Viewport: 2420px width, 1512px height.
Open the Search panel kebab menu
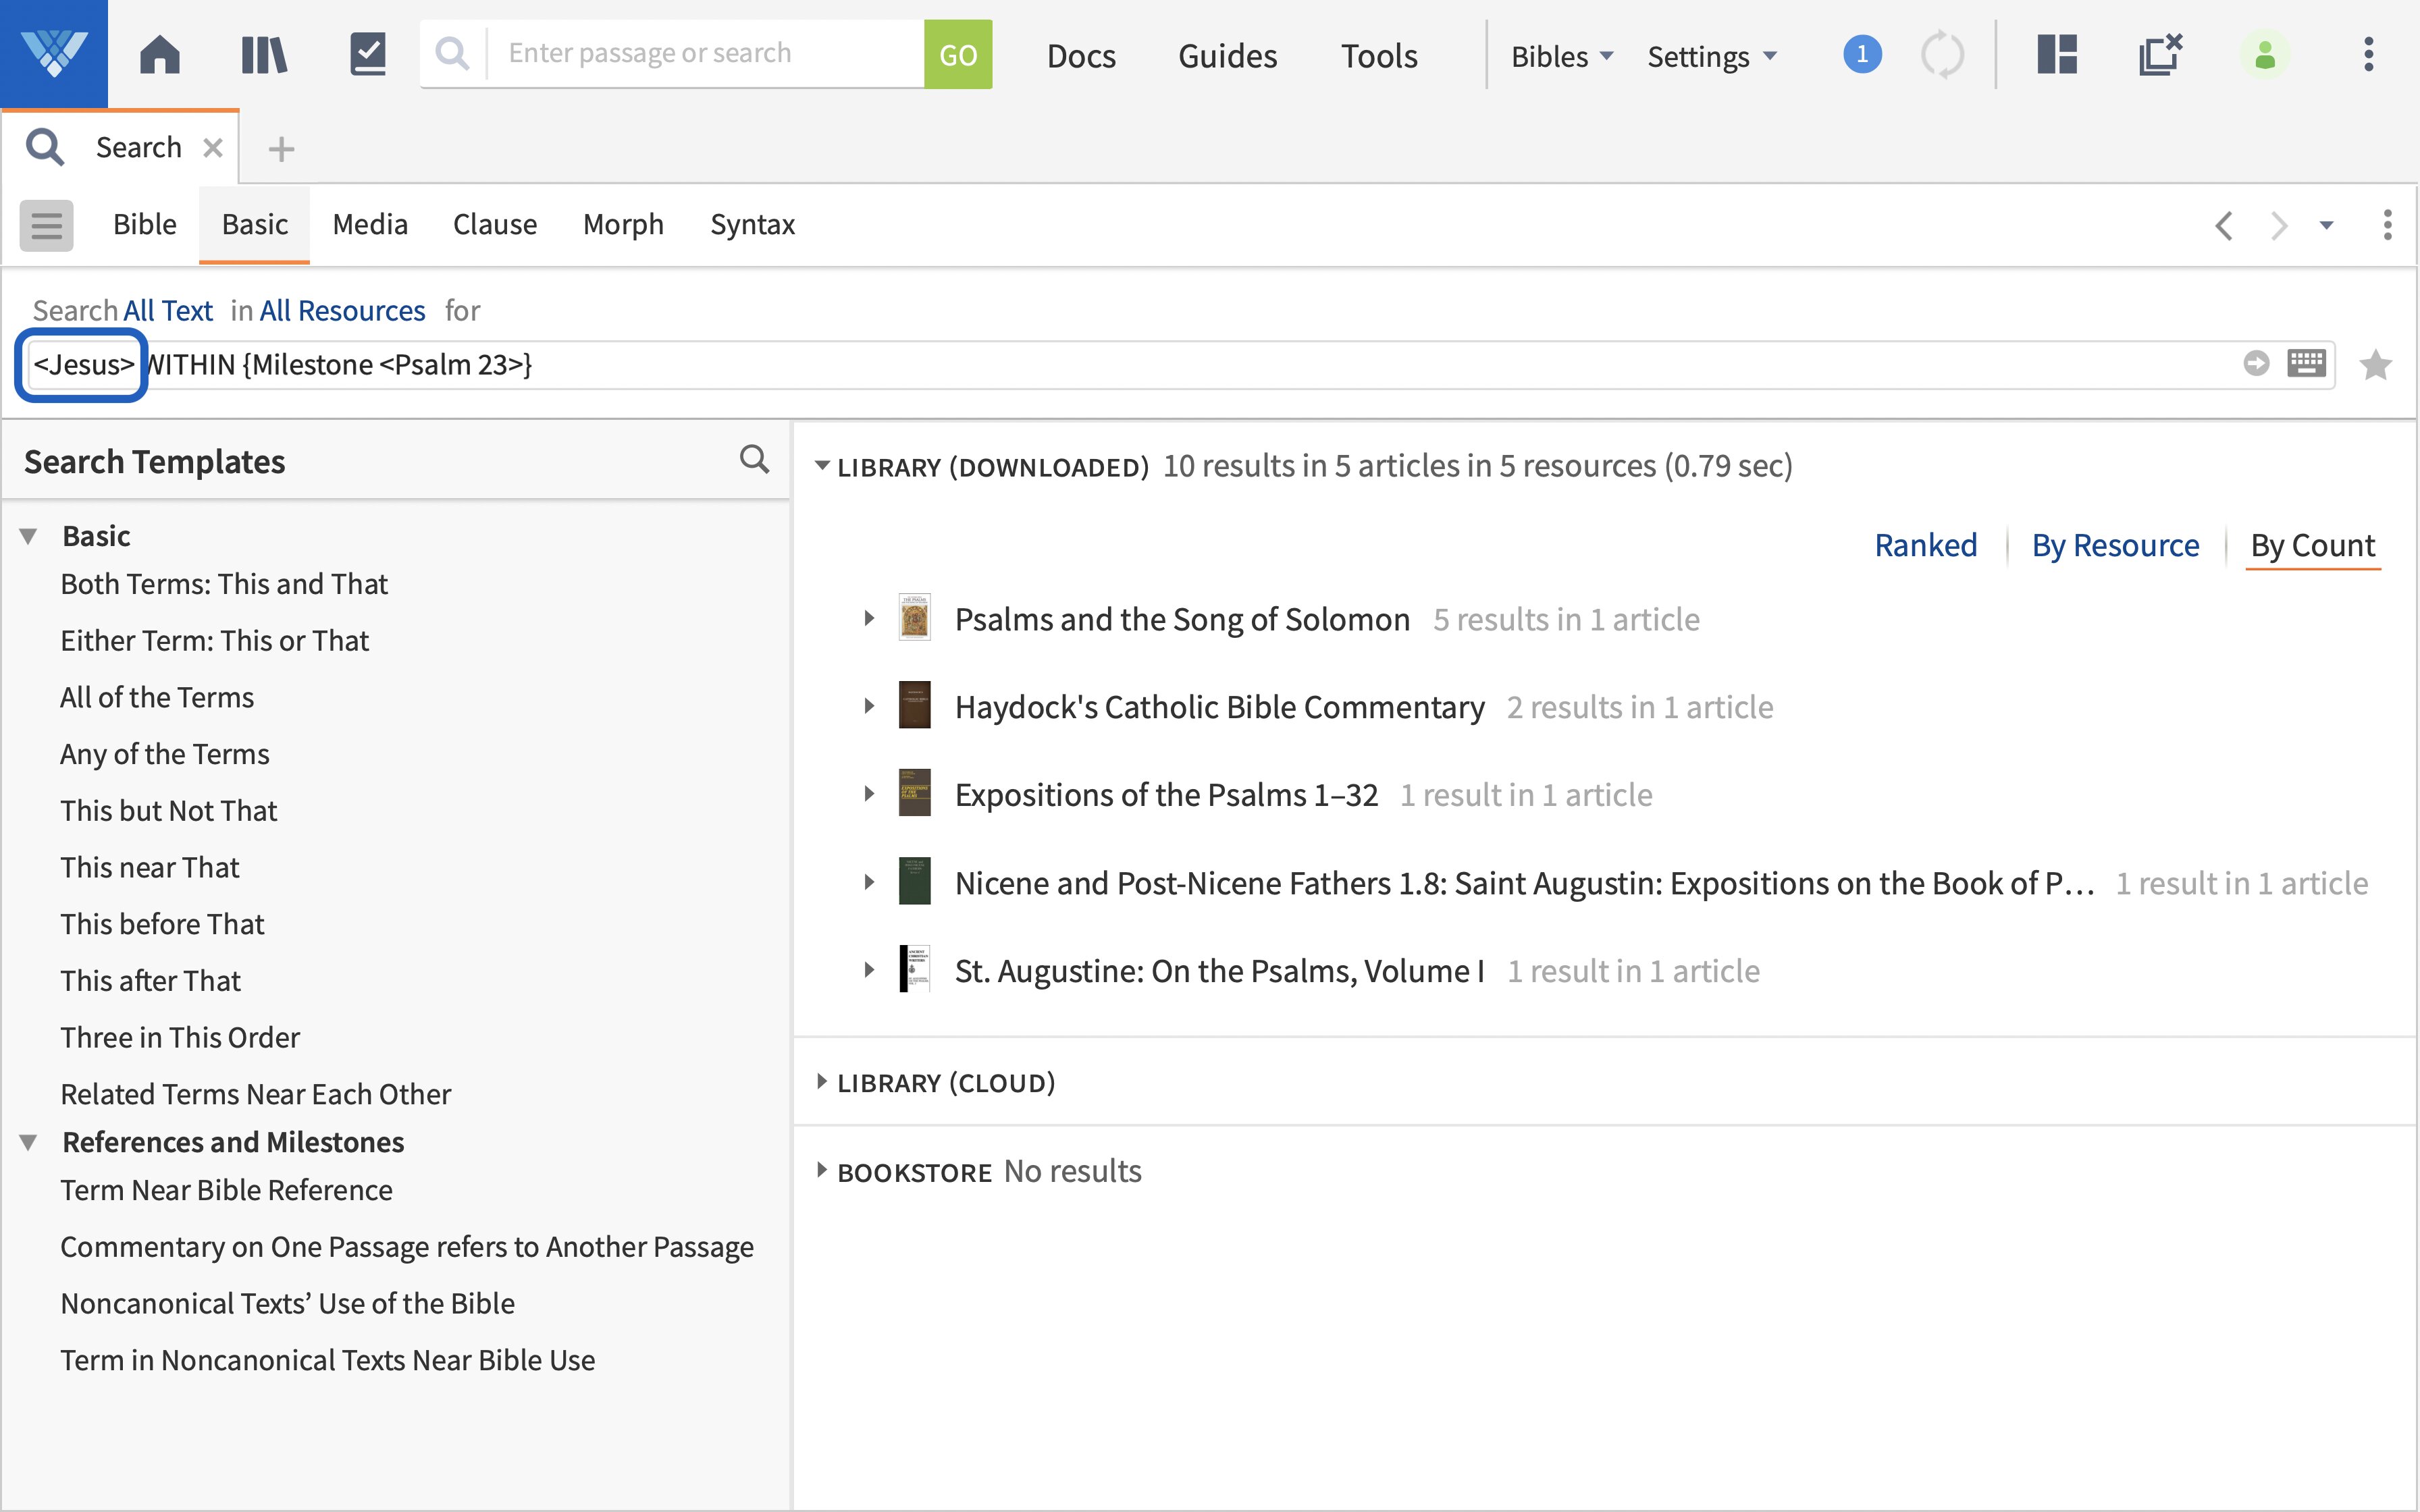[x=2387, y=225]
